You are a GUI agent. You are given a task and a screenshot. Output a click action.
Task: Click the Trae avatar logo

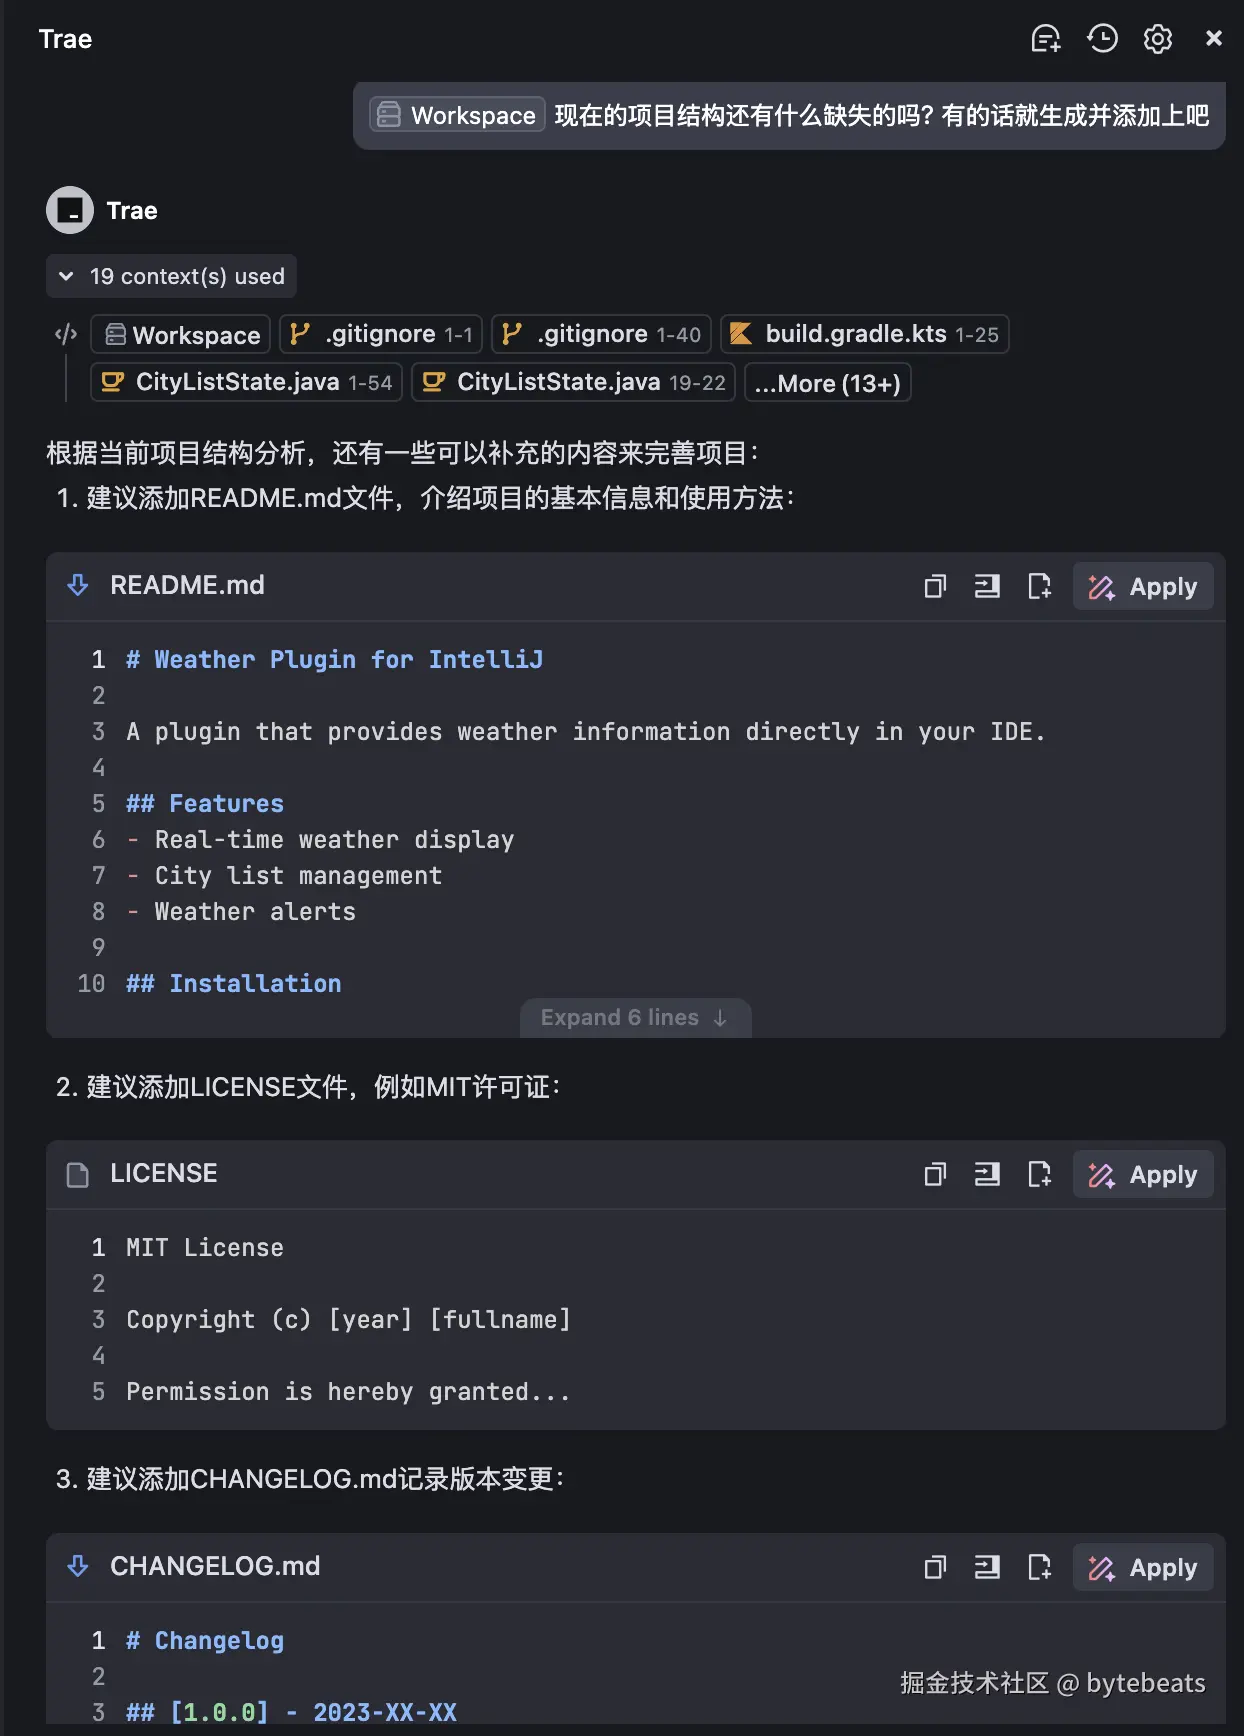(68, 210)
